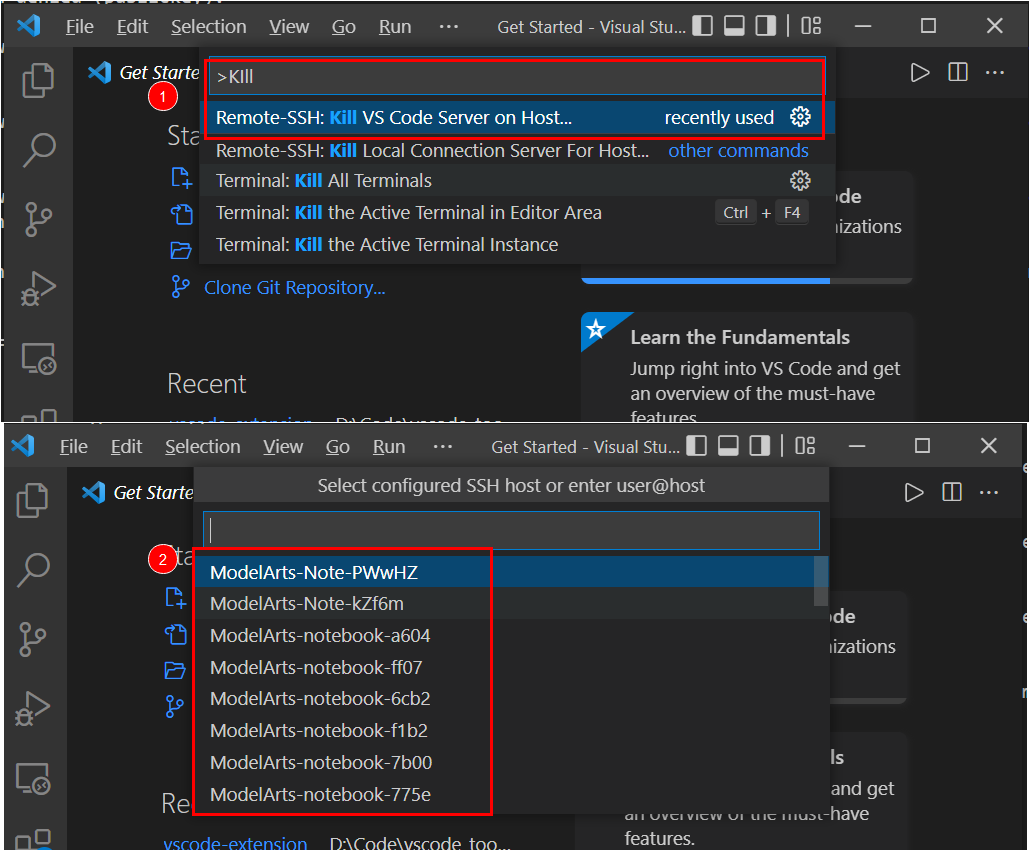Toggle Primary Side Bar in top title bar
The width and height of the screenshot is (1029, 850).
click(702, 26)
